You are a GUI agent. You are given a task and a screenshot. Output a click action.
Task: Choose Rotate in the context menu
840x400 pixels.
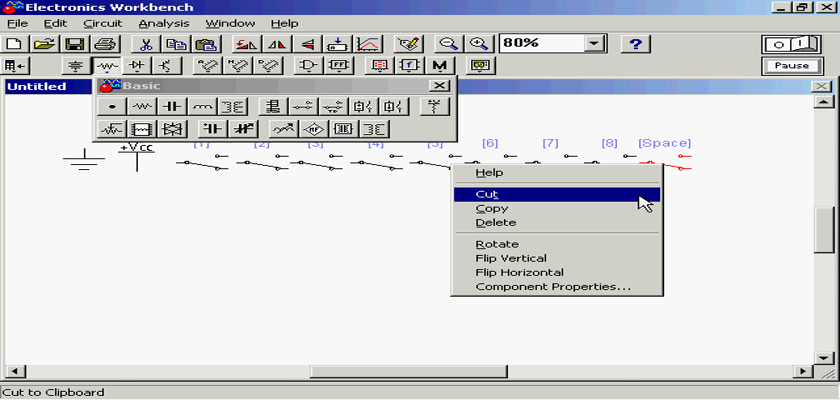(557, 244)
